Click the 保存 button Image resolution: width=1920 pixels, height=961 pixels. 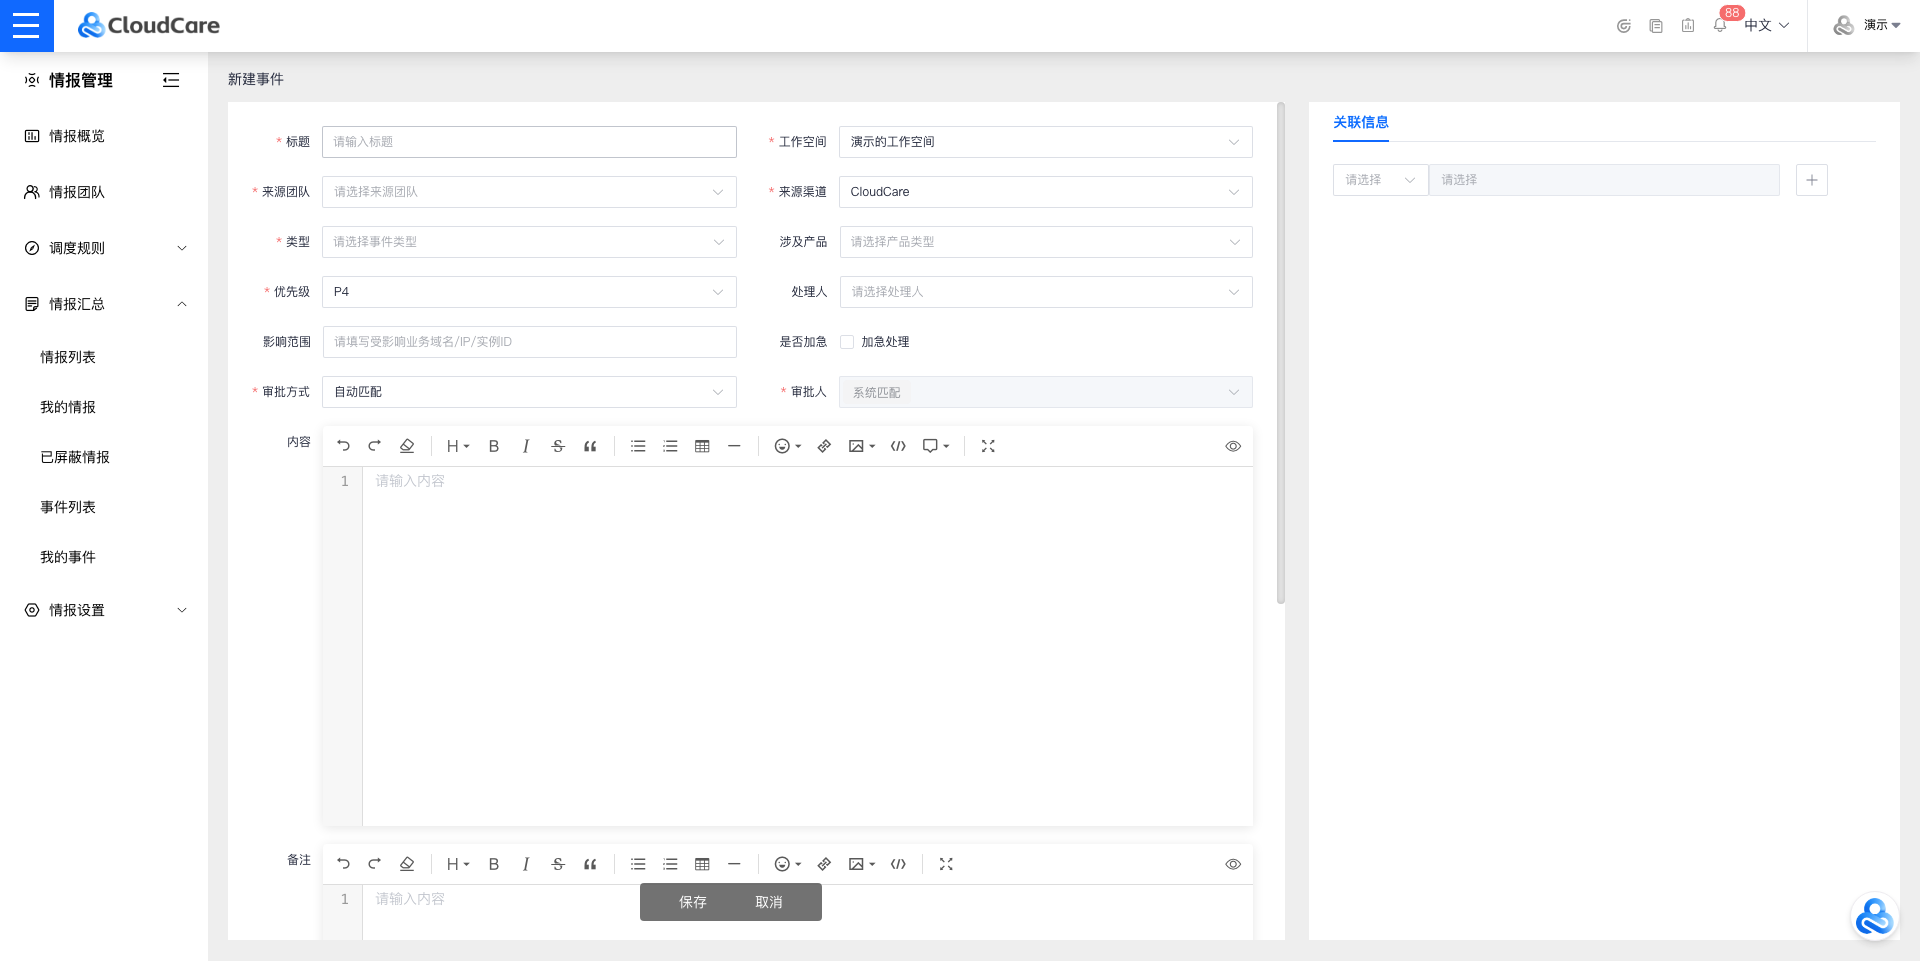(x=692, y=902)
